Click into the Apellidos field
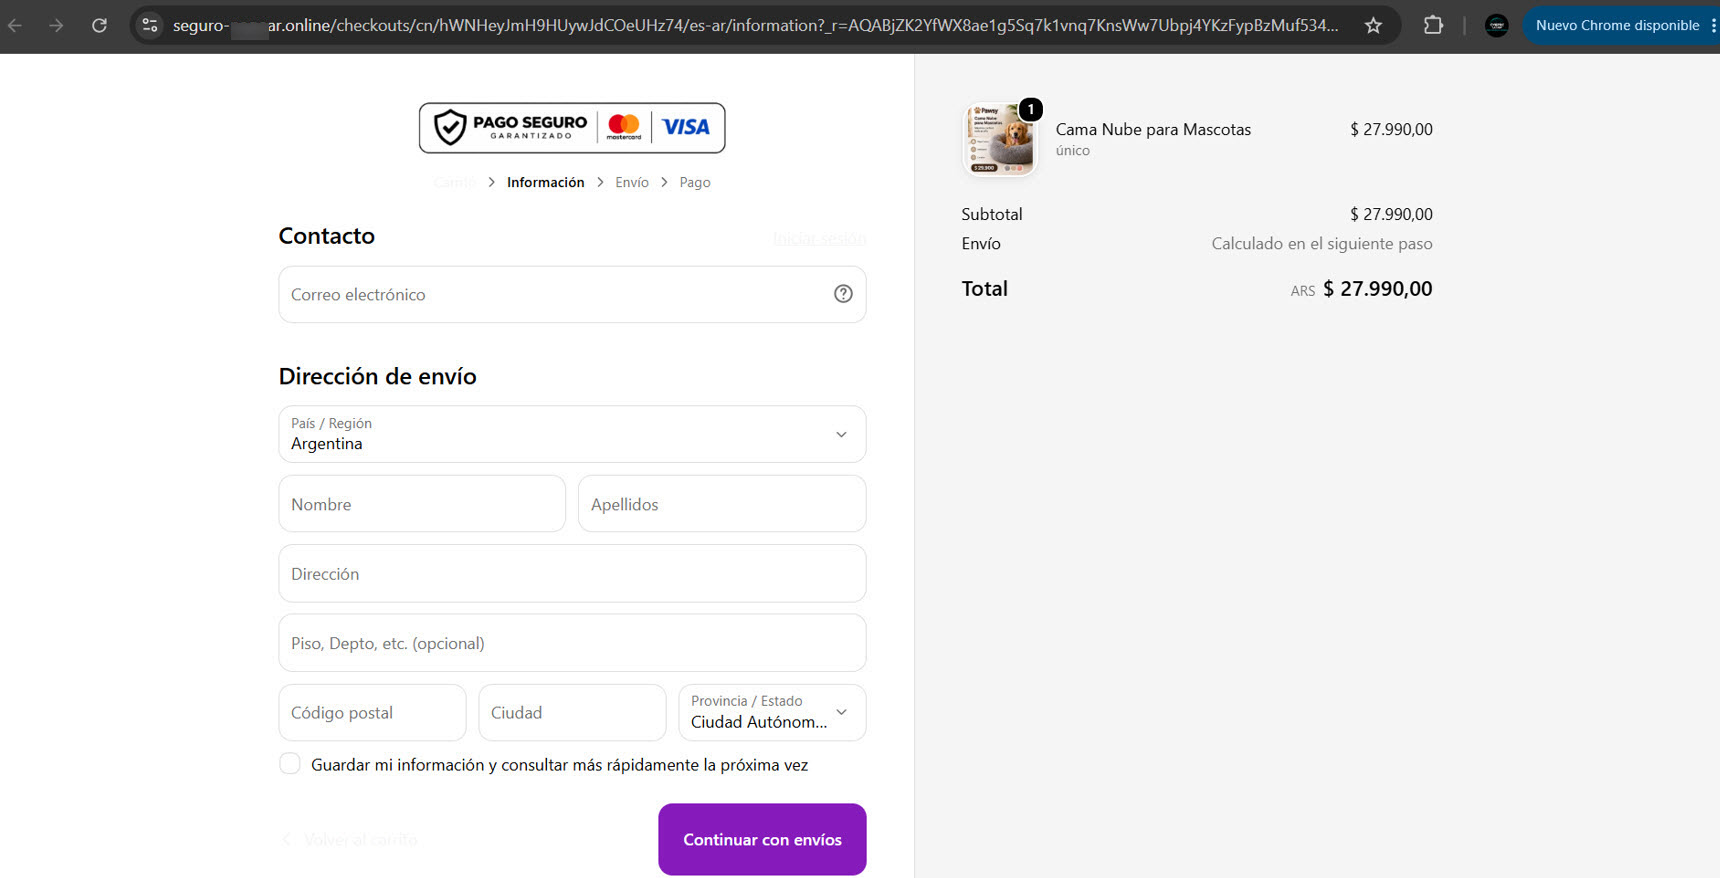The width and height of the screenshot is (1720, 878). [x=722, y=504]
